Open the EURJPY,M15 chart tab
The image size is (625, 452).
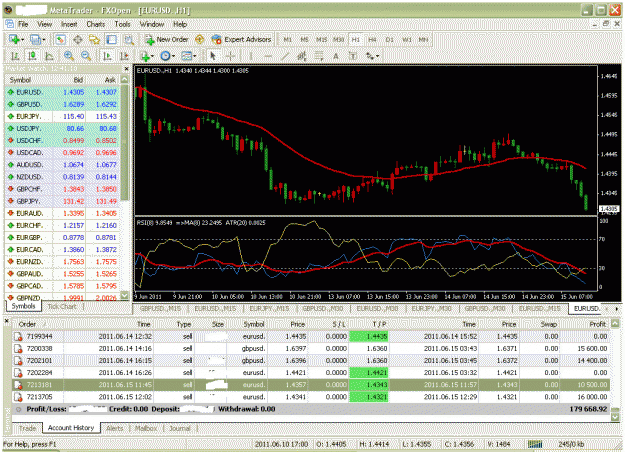click(269, 309)
